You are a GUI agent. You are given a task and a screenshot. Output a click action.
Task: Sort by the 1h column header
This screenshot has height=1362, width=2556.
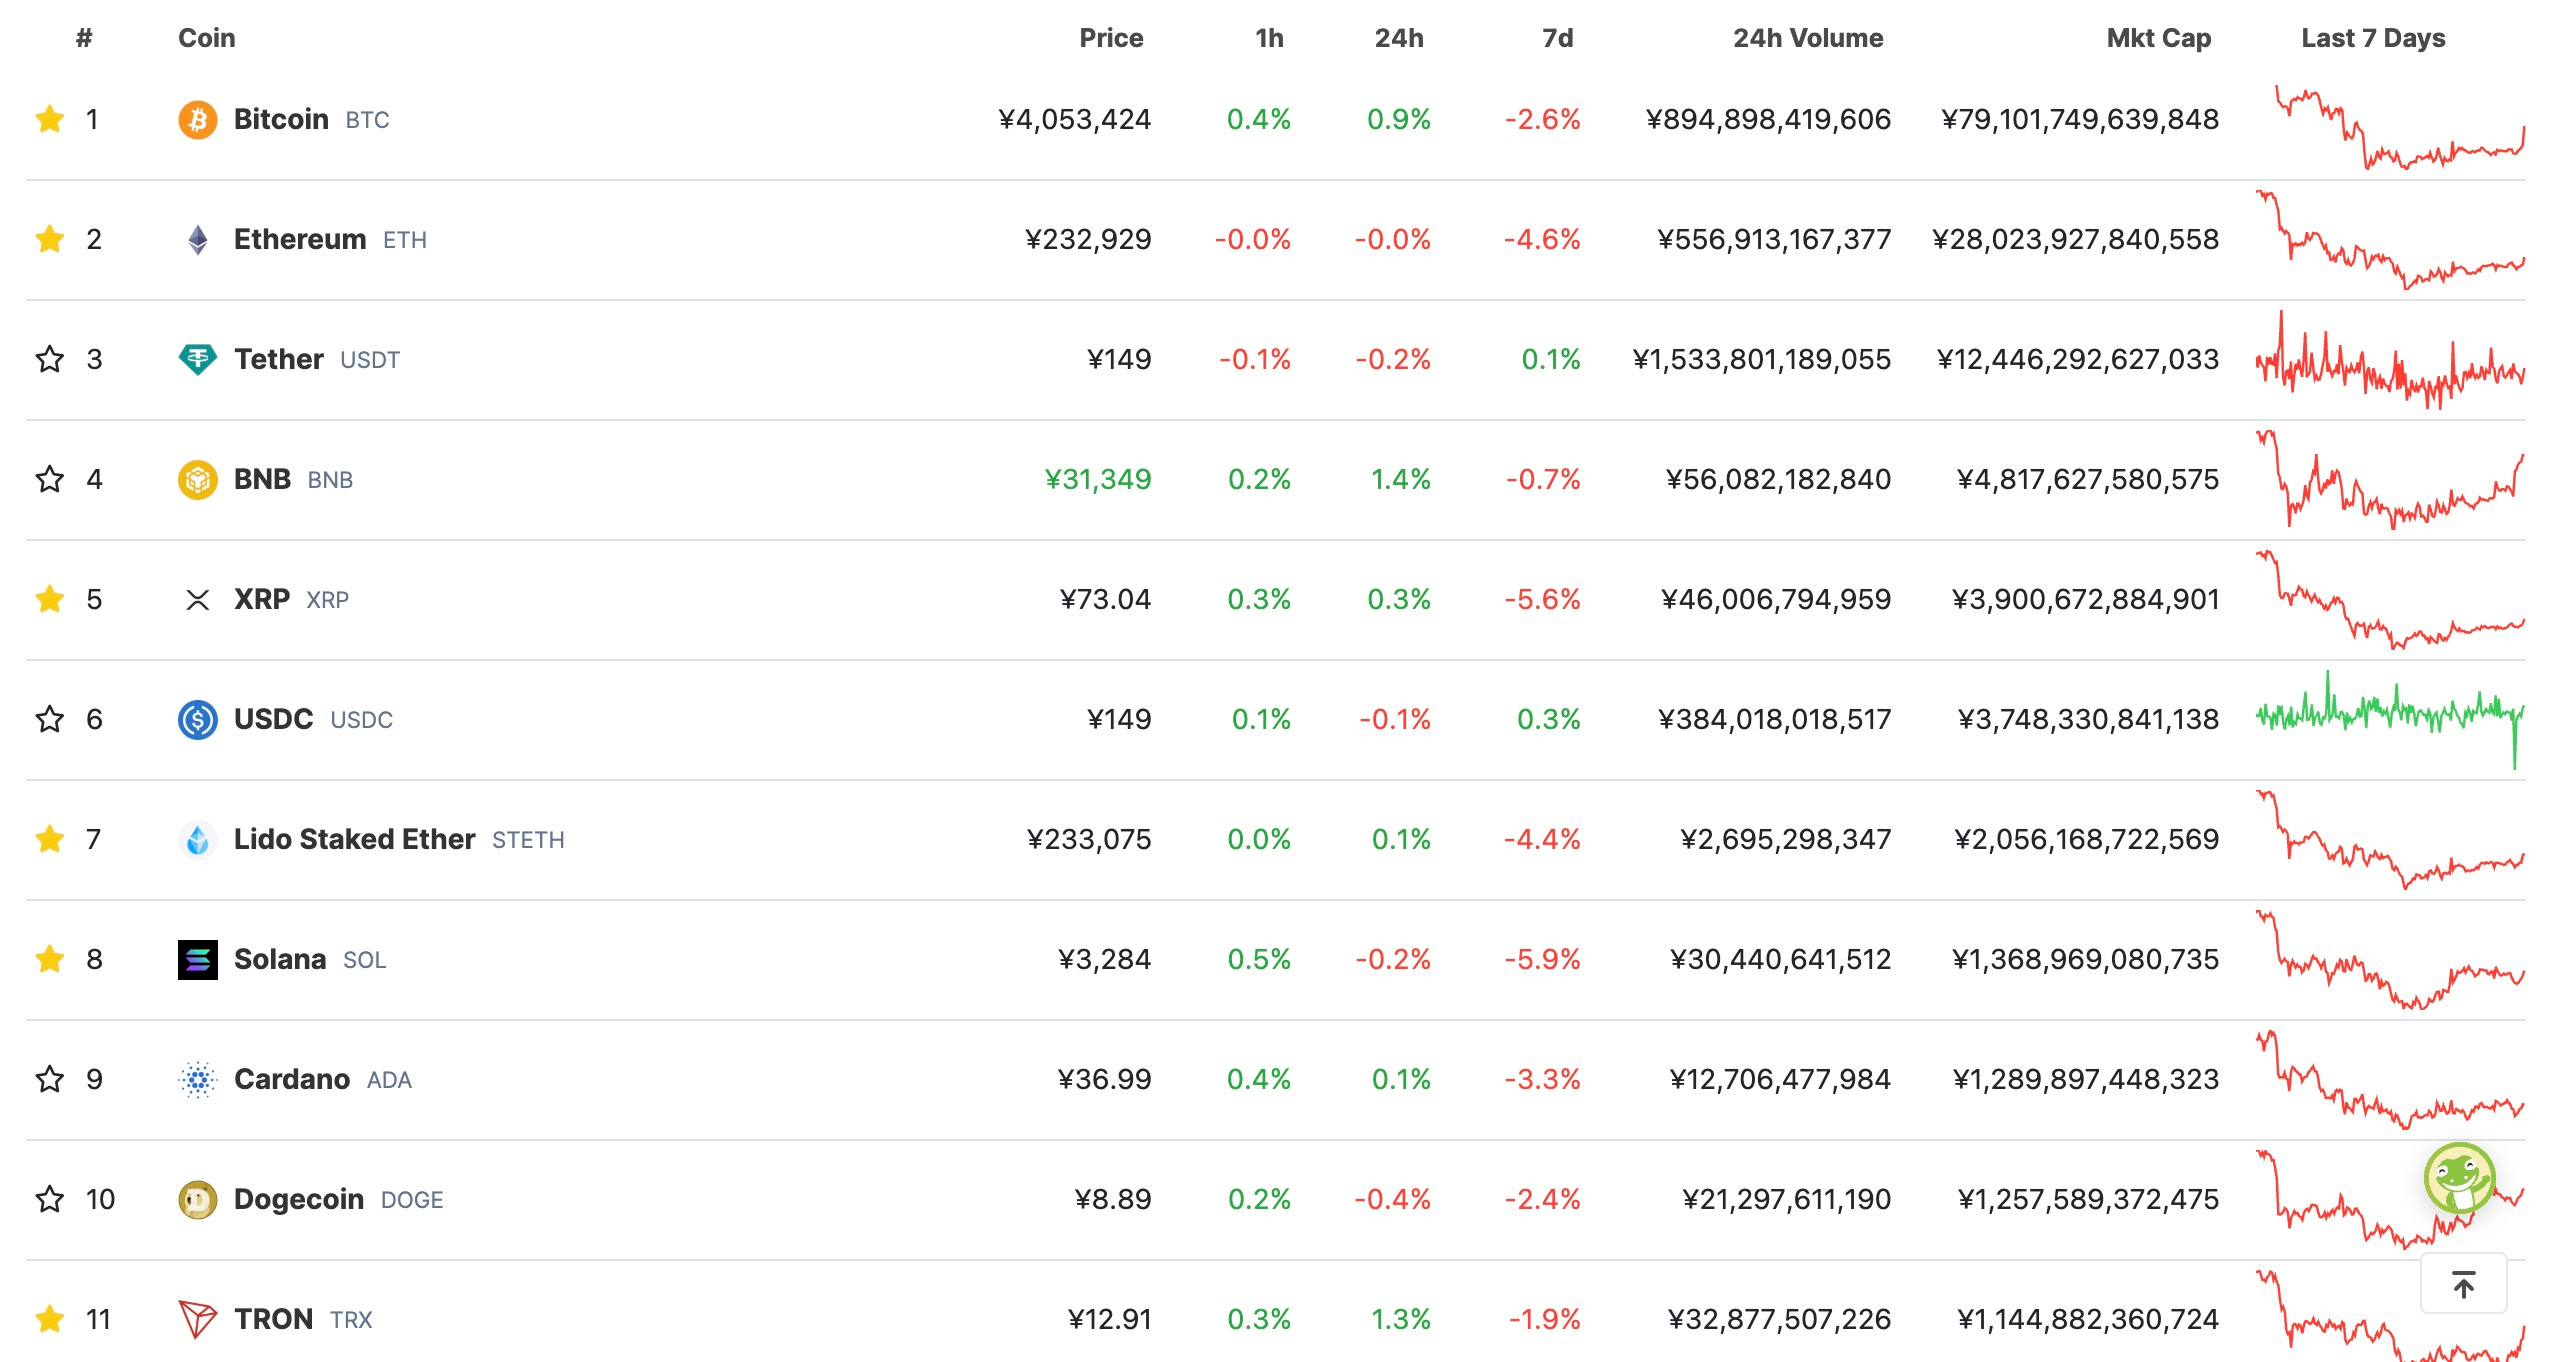coord(1269,38)
